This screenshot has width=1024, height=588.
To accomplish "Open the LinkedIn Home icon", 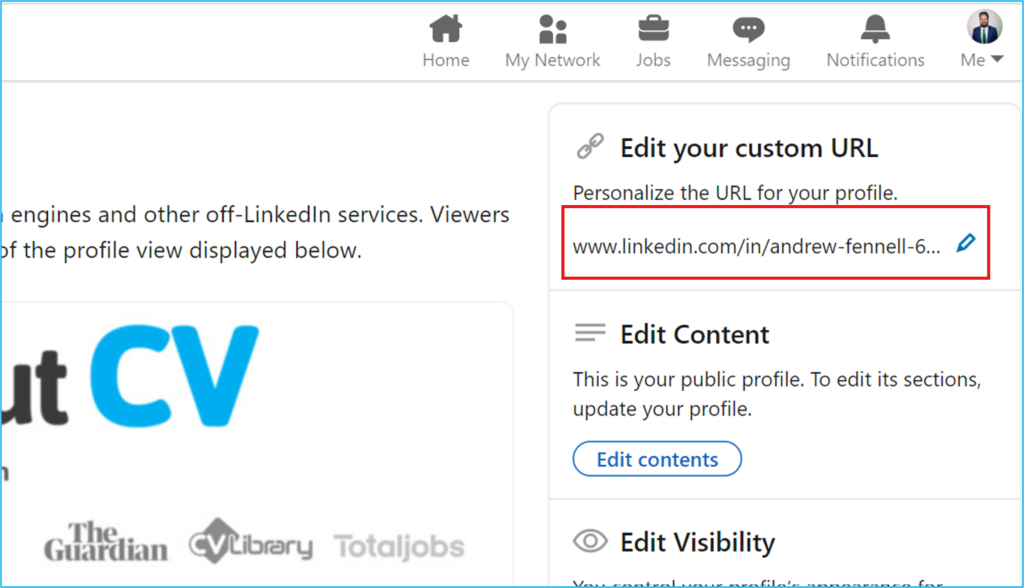I will pyautogui.click(x=445, y=28).
